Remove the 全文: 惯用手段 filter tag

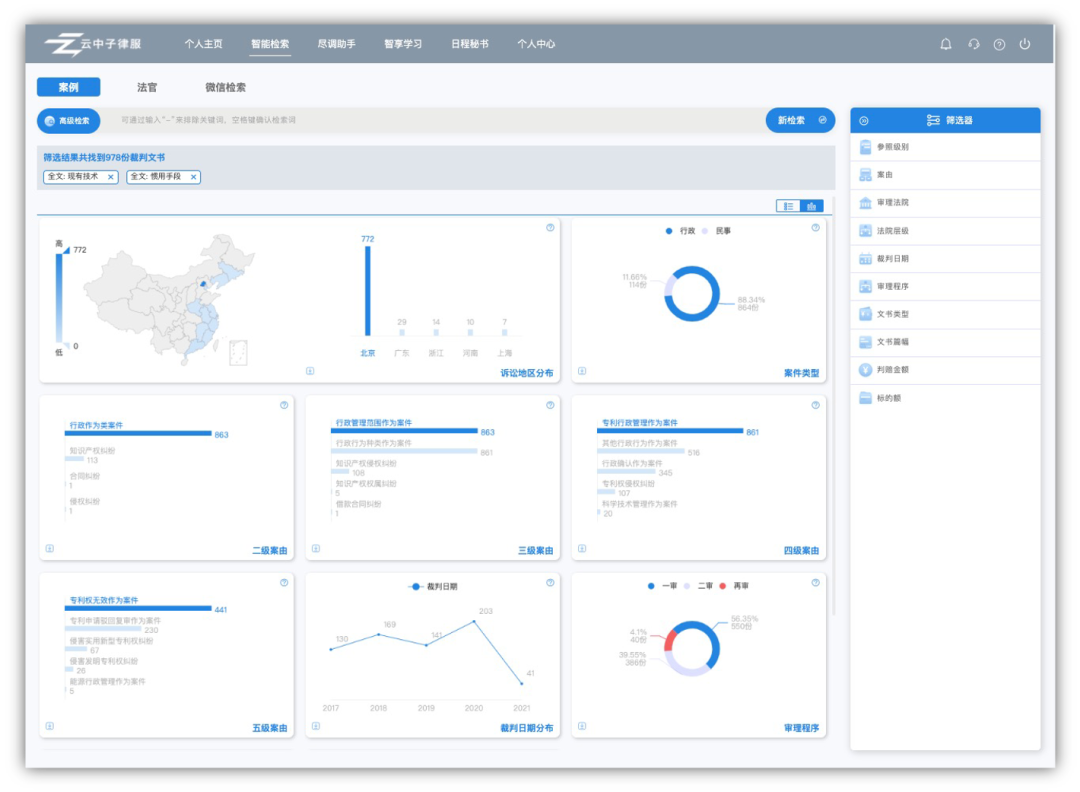pyautogui.click(x=194, y=177)
